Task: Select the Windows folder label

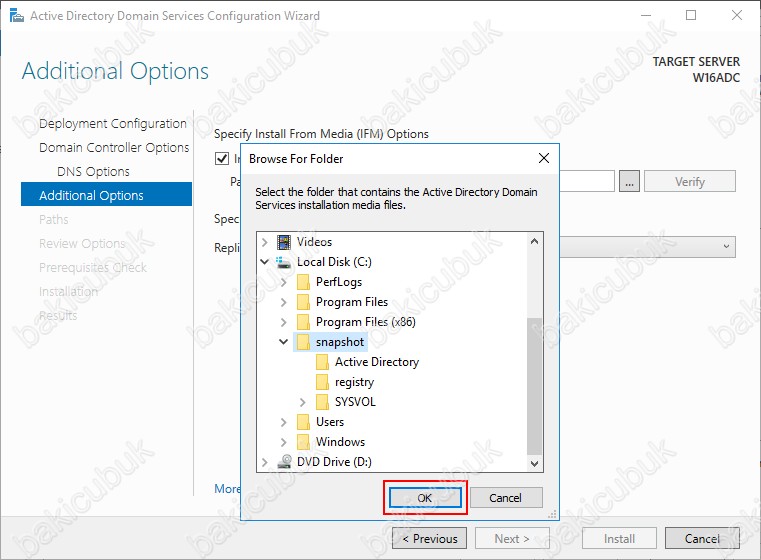Action: tap(340, 442)
